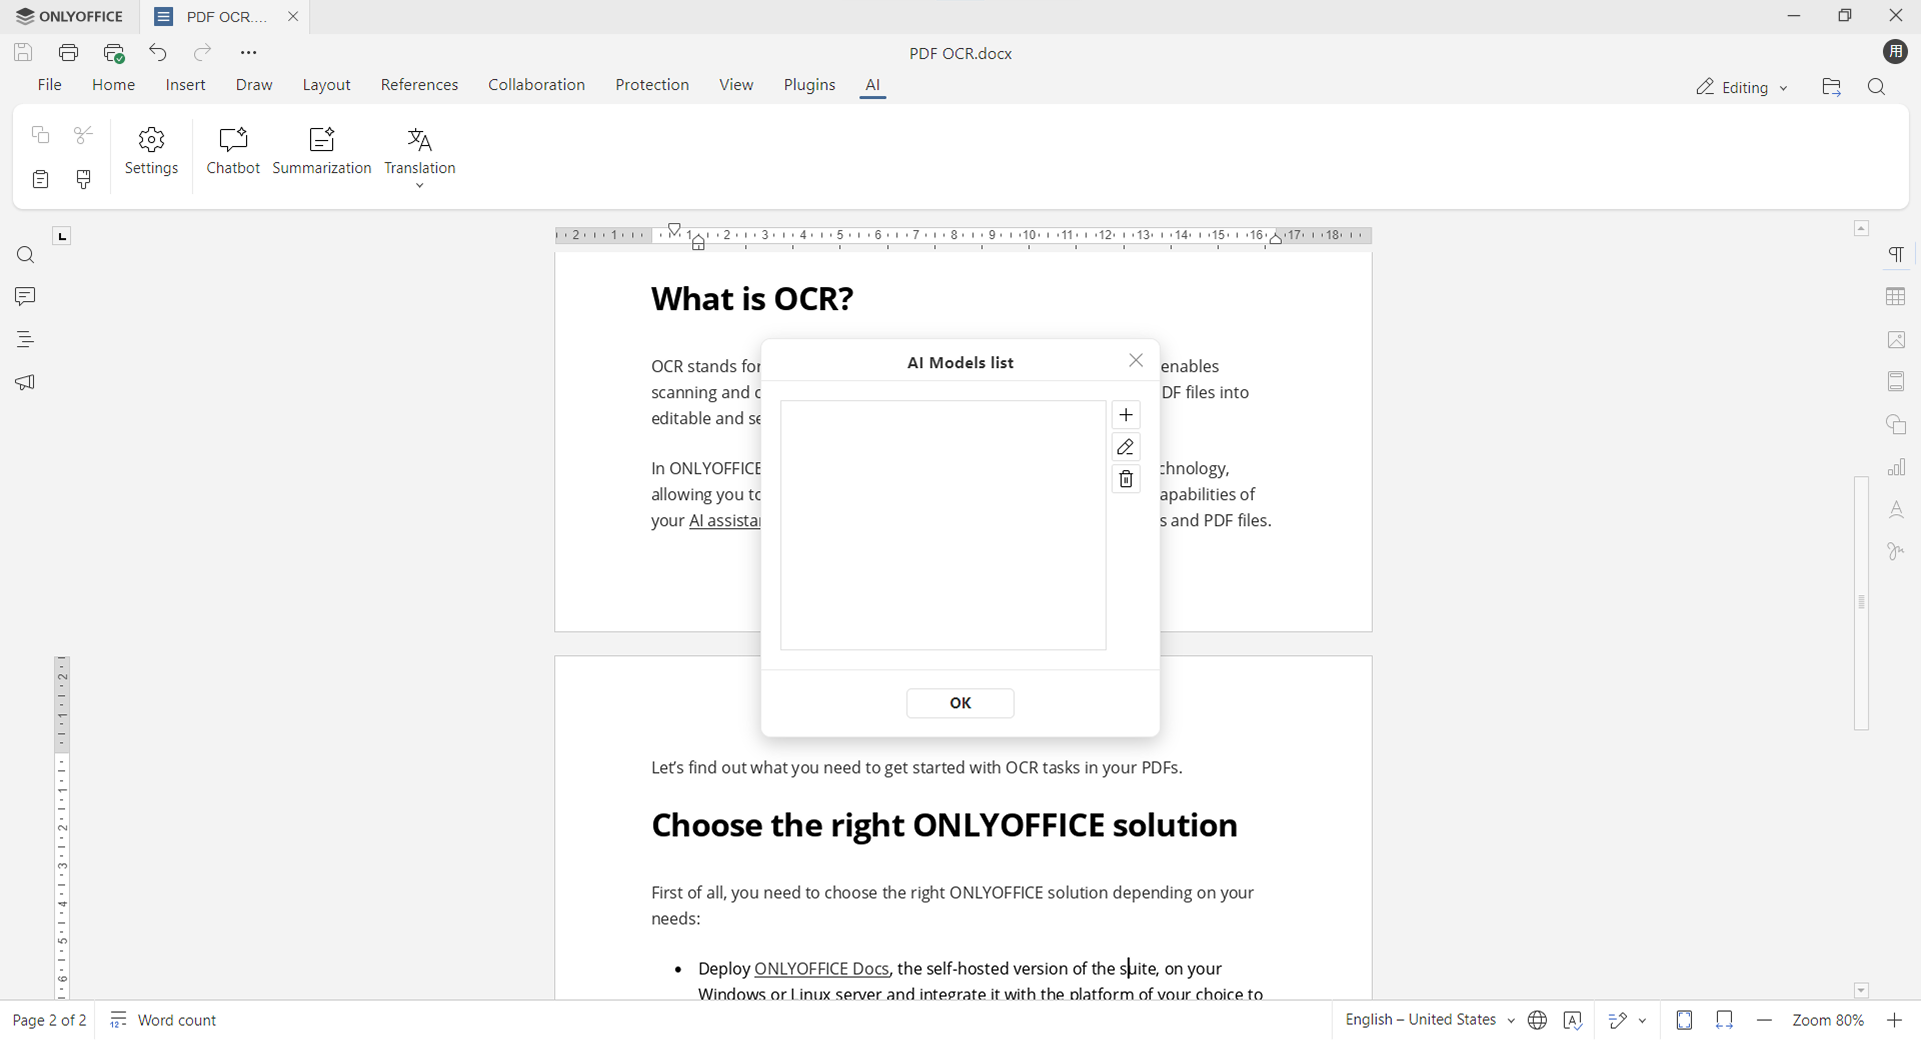Switch to the Layout tab
The image size is (1921, 1040).
(327, 86)
